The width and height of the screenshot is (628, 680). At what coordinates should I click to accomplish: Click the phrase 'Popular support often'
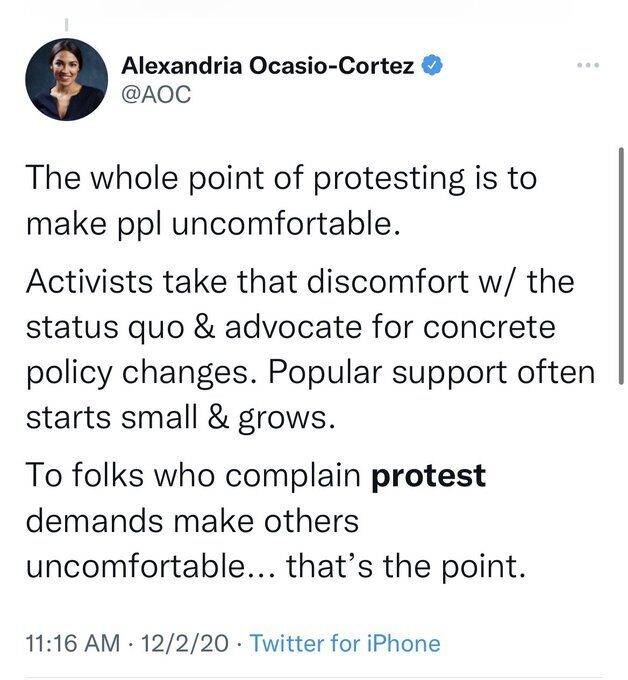pos(432,373)
